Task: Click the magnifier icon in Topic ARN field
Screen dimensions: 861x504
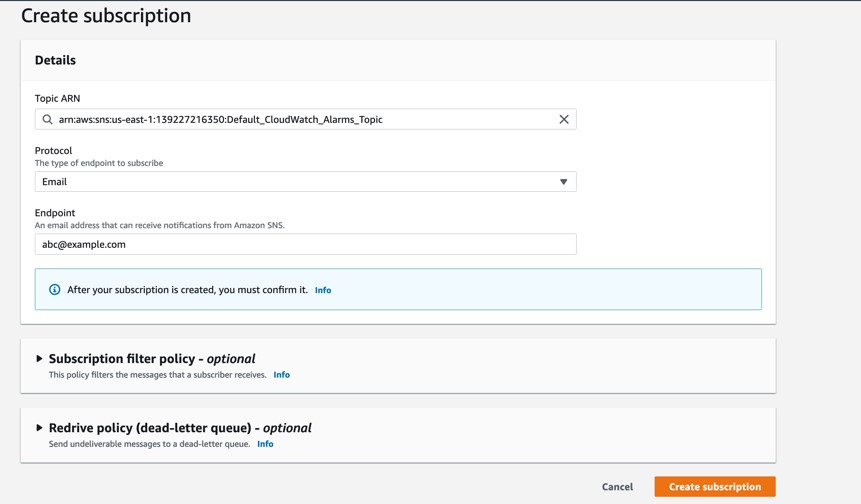Action: point(48,119)
